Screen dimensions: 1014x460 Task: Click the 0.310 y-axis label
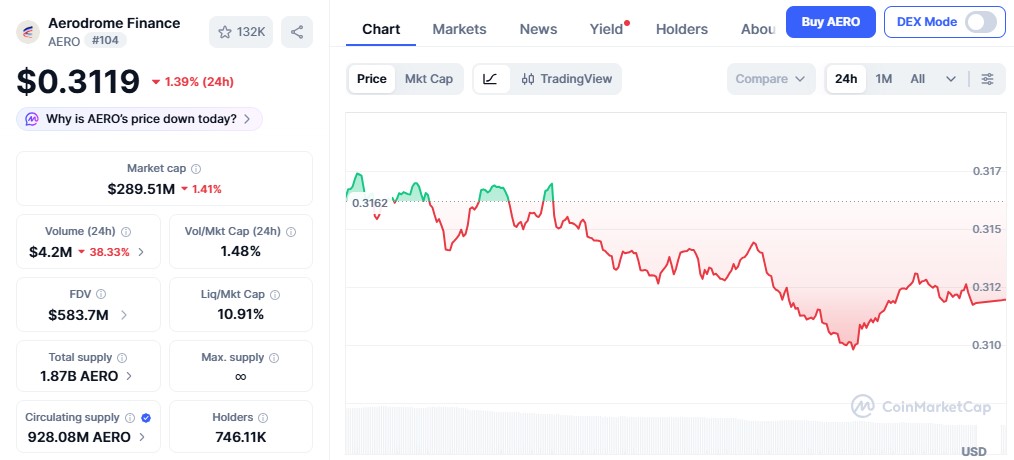tap(987, 345)
